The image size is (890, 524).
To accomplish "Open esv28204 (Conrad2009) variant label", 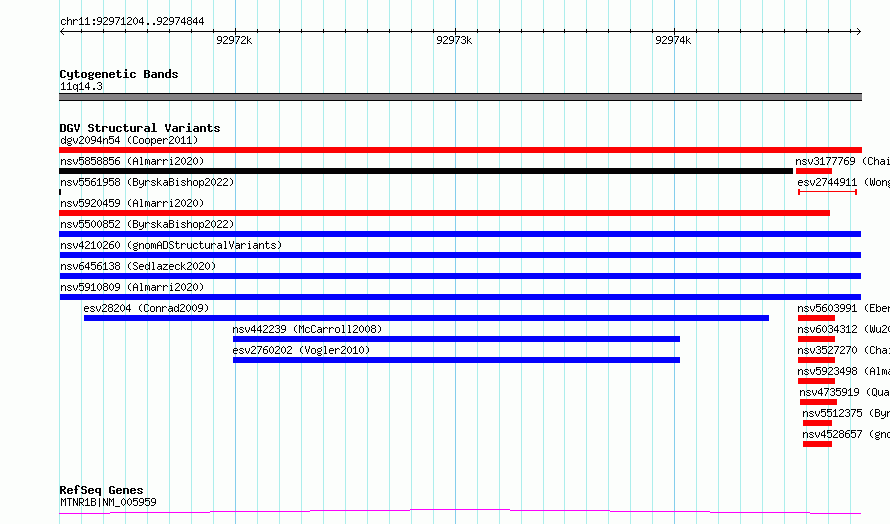I will [x=146, y=308].
